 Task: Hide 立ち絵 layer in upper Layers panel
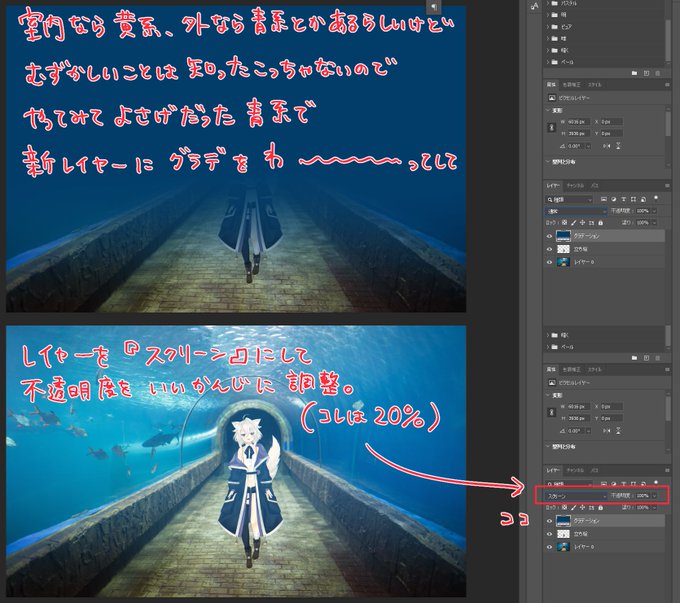pos(549,249)
